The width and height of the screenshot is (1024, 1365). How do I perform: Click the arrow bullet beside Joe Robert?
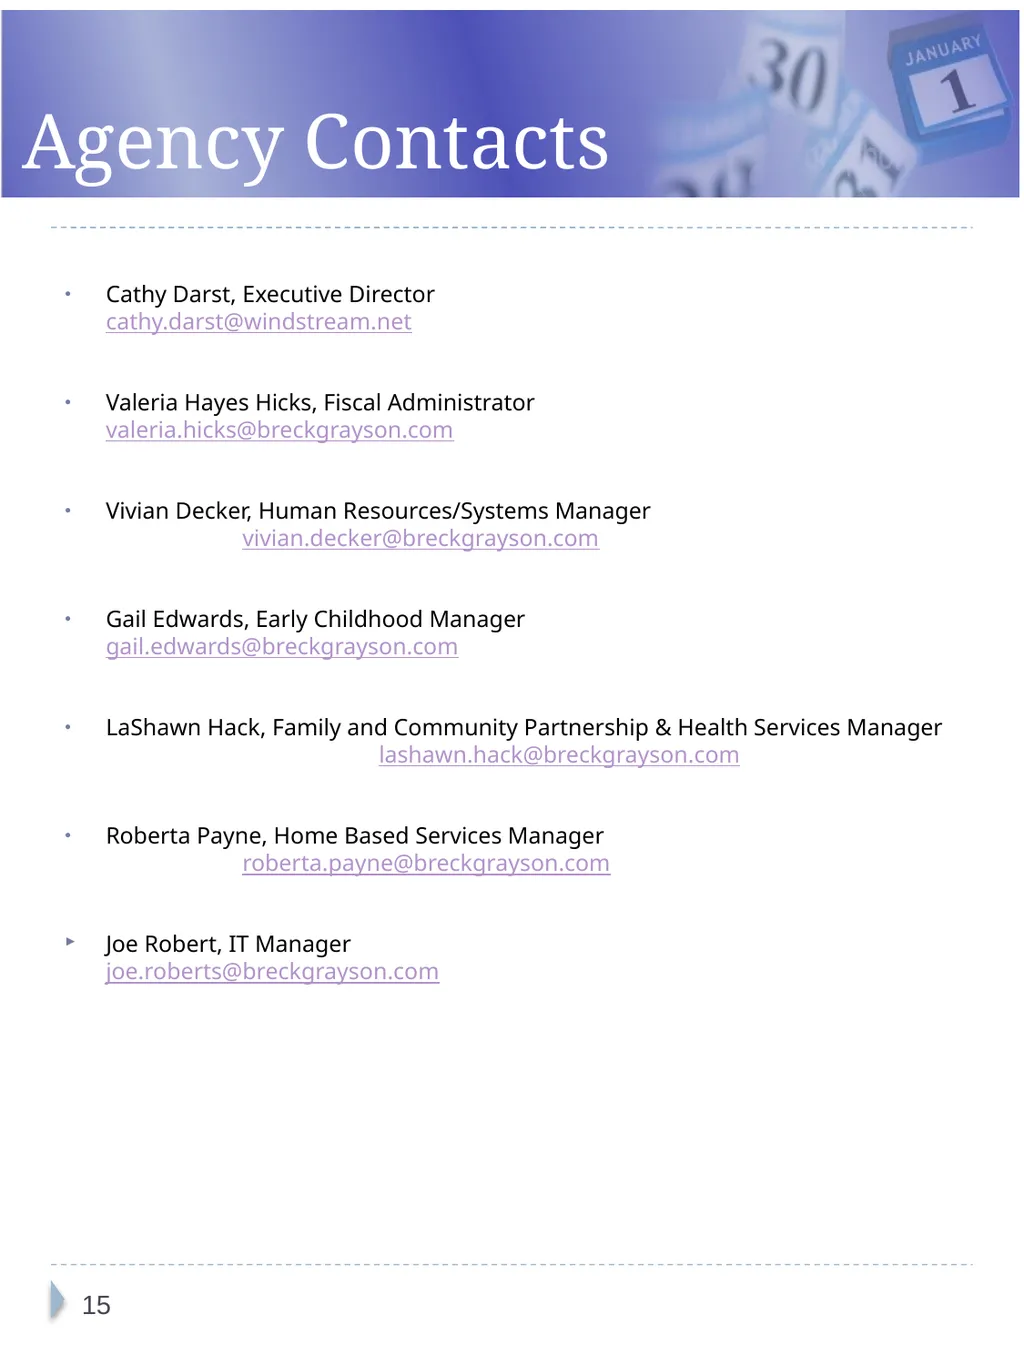point(70,941)
